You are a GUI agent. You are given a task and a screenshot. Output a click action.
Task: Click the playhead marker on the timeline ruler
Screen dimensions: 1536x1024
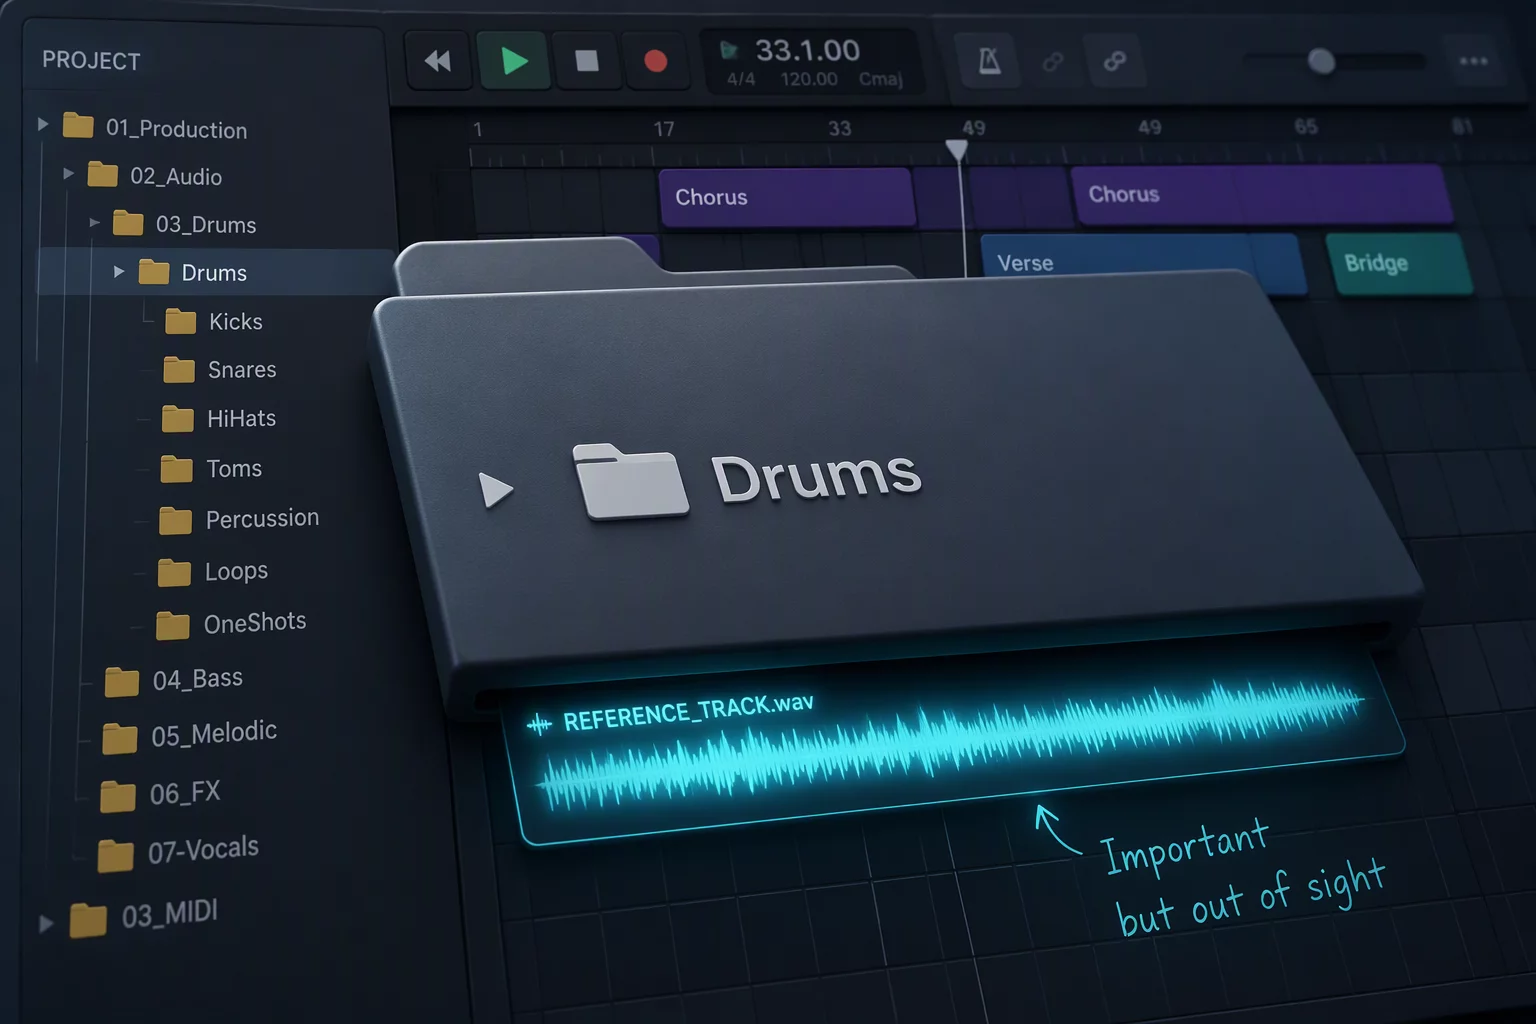click(957, 150)
